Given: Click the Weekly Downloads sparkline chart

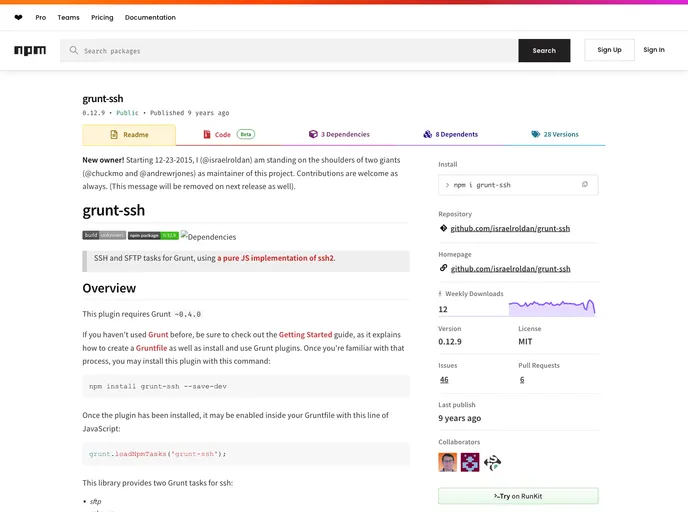Looking at the screenshot, I should point(552,307).
